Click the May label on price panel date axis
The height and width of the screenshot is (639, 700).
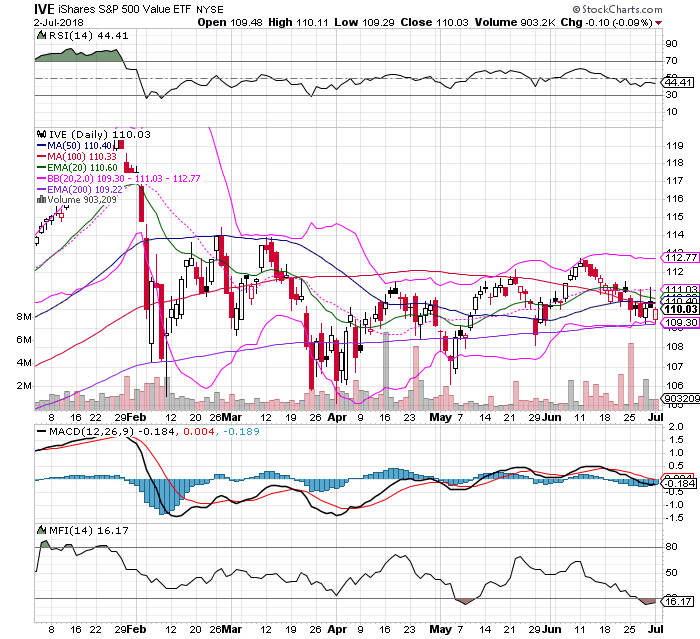tap(440, 417)
